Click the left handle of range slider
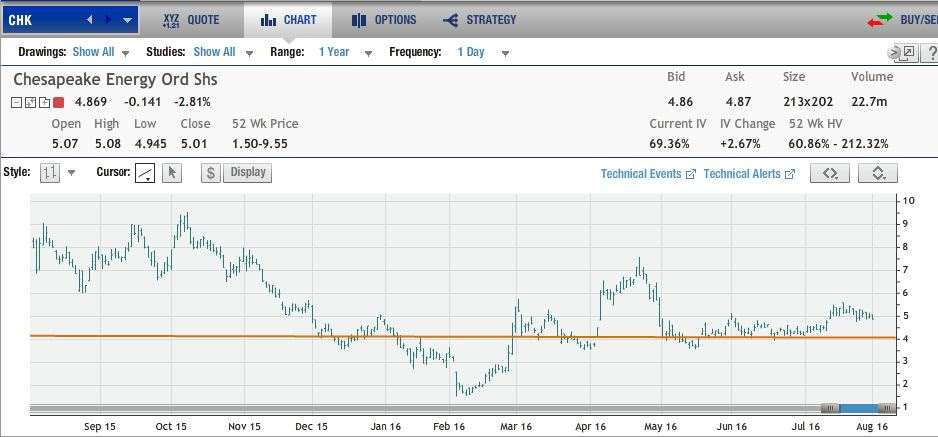Image resolution: width=938 pixels, height=437 pixels. (x=830, y=408)
